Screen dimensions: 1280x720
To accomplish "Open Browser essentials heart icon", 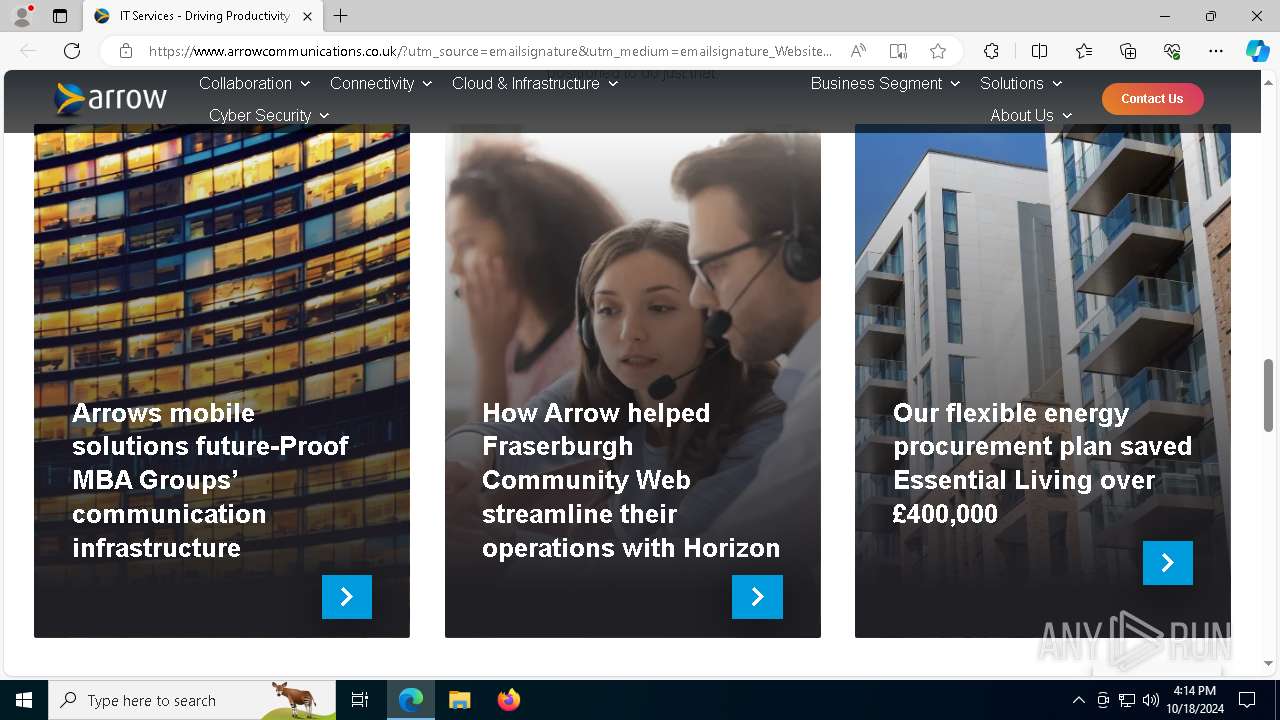I will coord(1172,51).
